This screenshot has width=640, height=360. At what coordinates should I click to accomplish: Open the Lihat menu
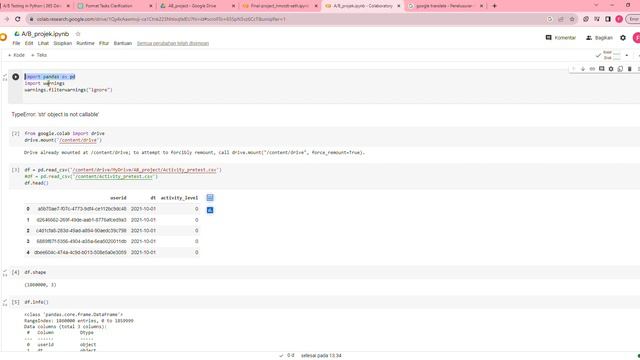tap(43, 43)
